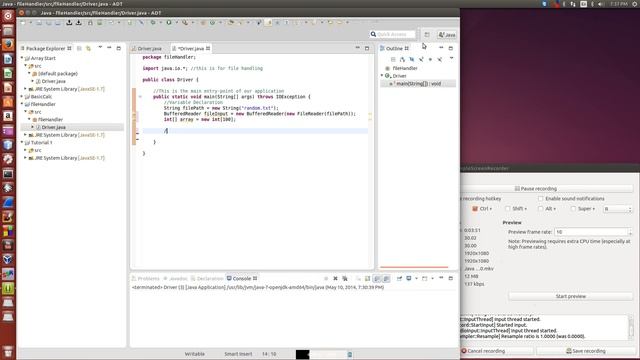Expand JRE System Library under Array Start
640x360 pixels.
(x=26, y=89)
